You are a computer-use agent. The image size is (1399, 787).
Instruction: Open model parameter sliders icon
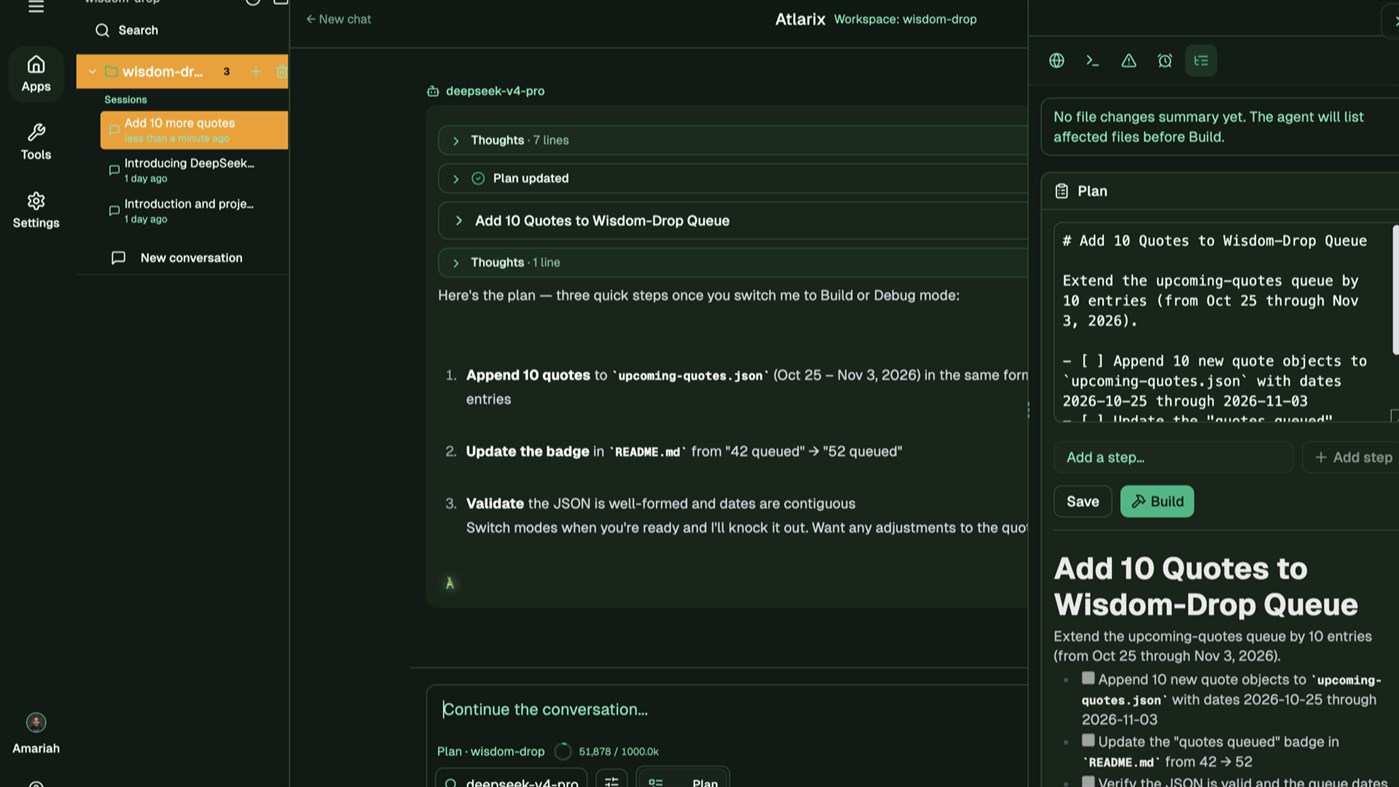612,782
